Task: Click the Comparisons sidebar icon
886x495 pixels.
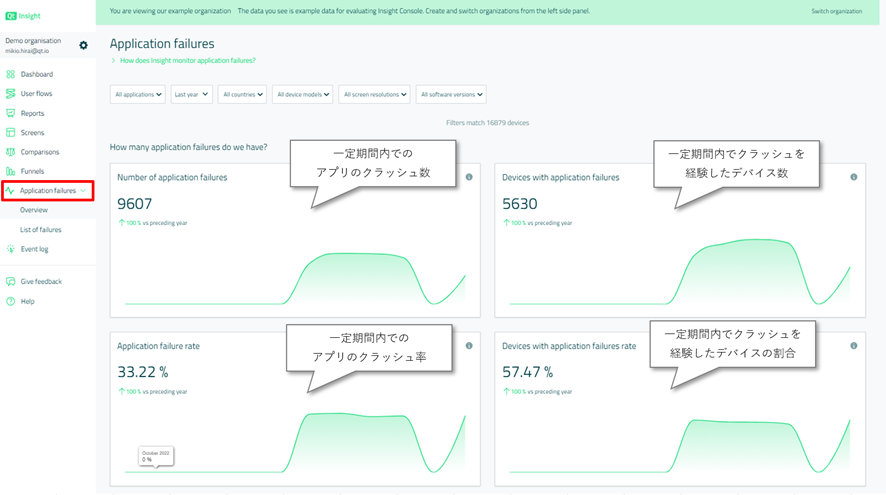Action: (x=11, y=152)
